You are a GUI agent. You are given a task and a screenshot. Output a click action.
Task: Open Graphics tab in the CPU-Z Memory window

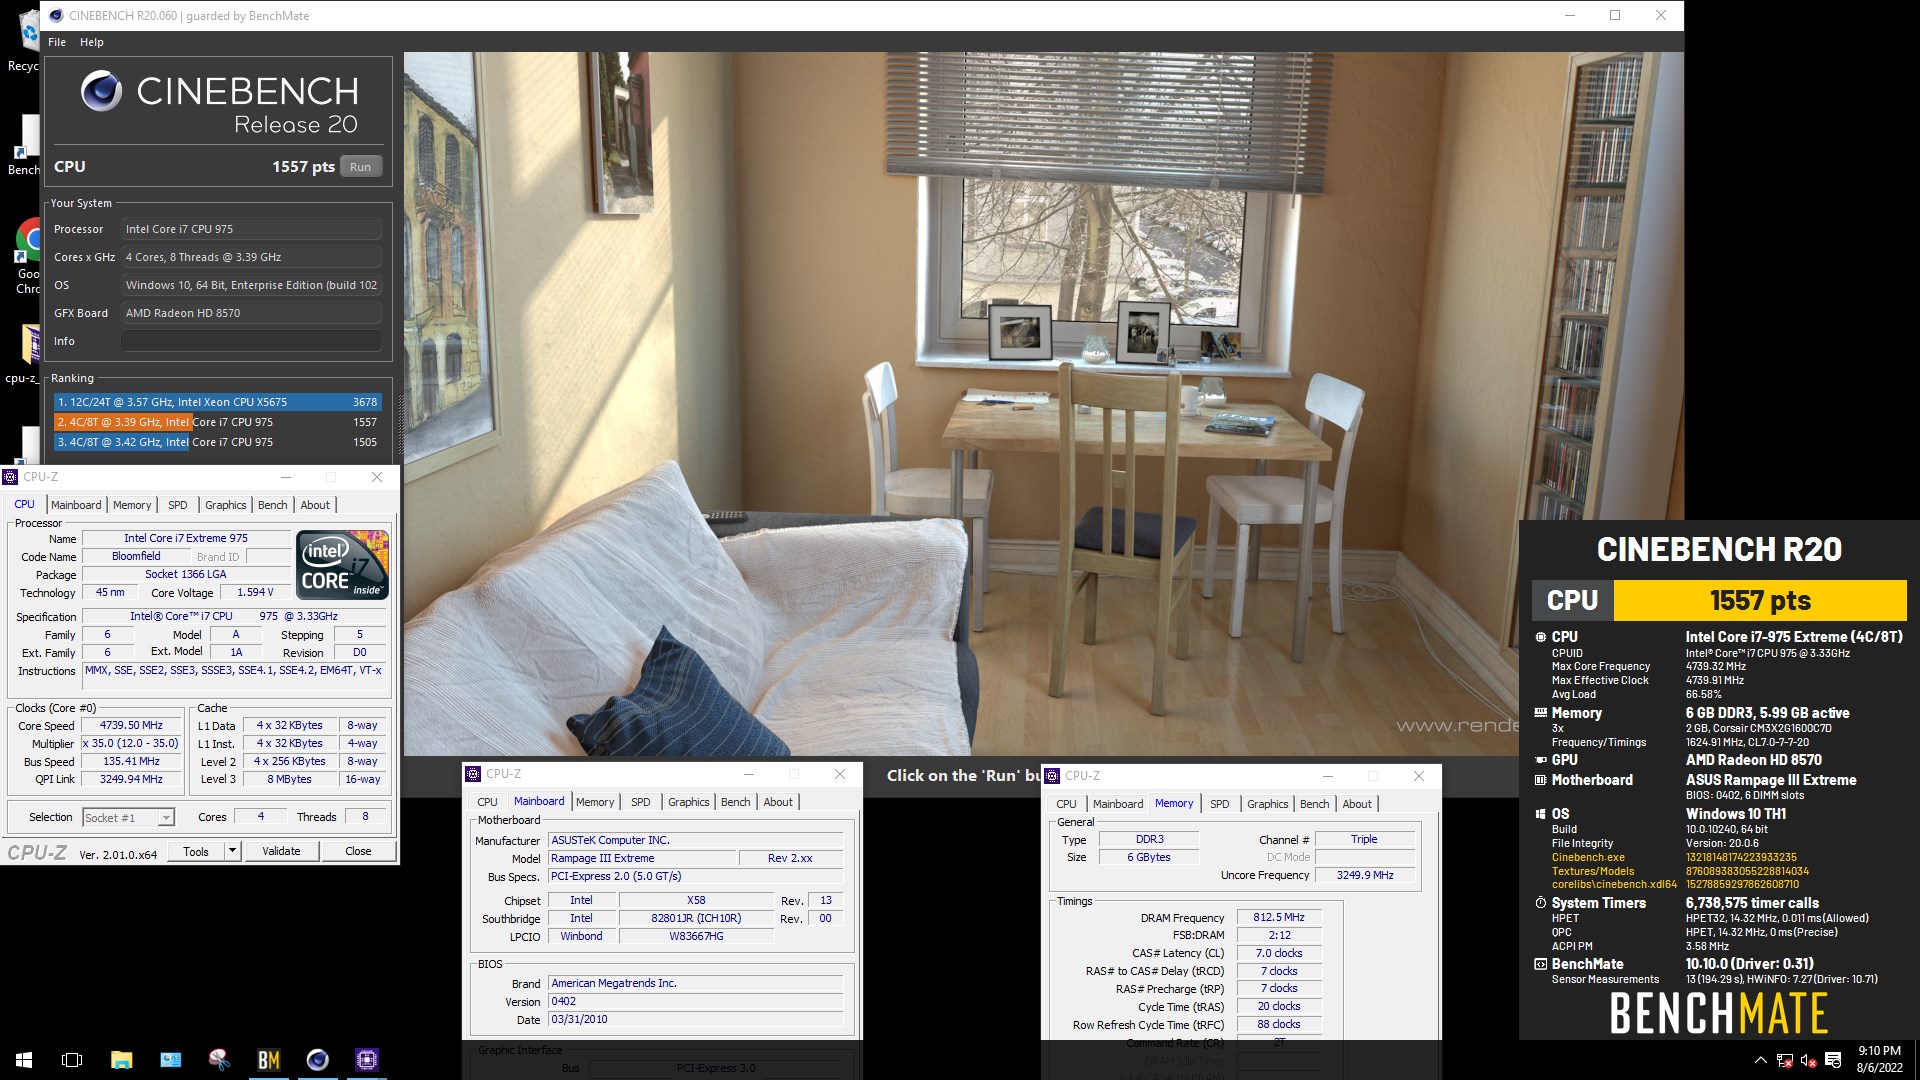pyautogui.click(x=1268, y=804)
